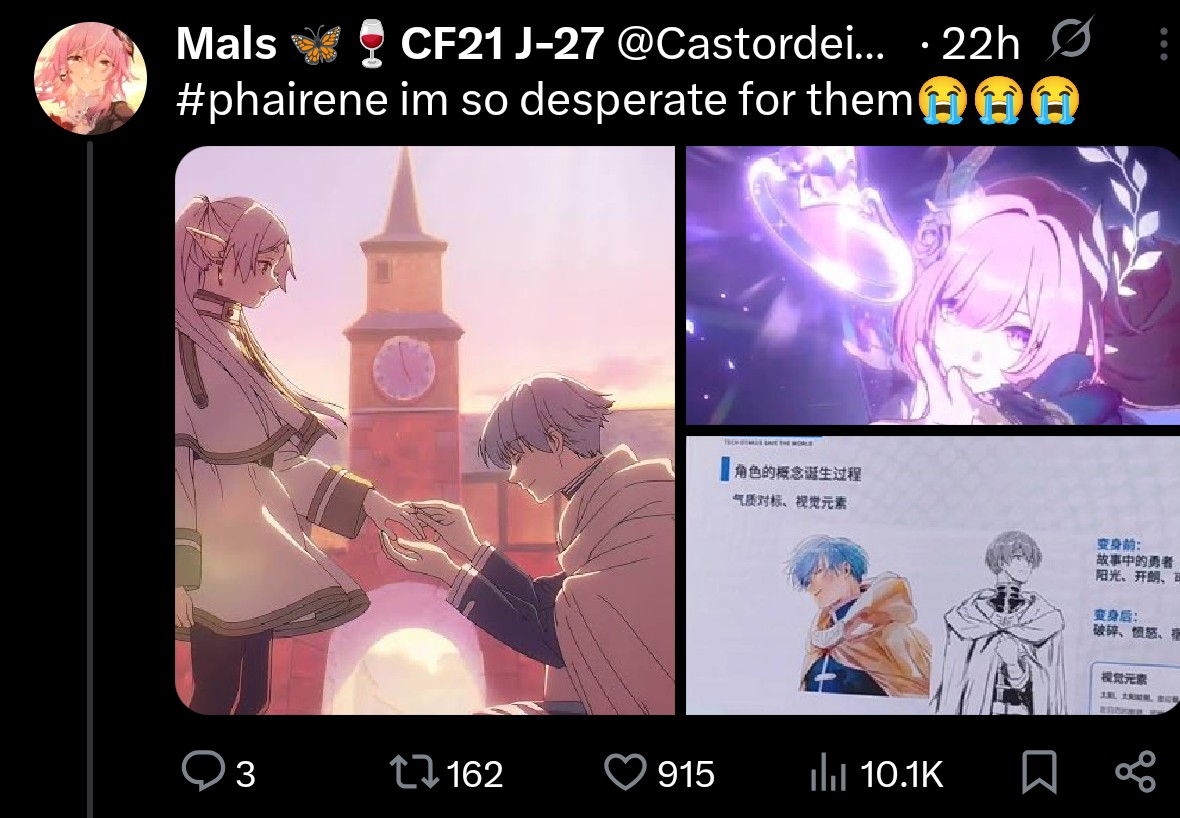Click the 10.1K views count
This screenshot has height=818, width=1180.
(901, 774)
